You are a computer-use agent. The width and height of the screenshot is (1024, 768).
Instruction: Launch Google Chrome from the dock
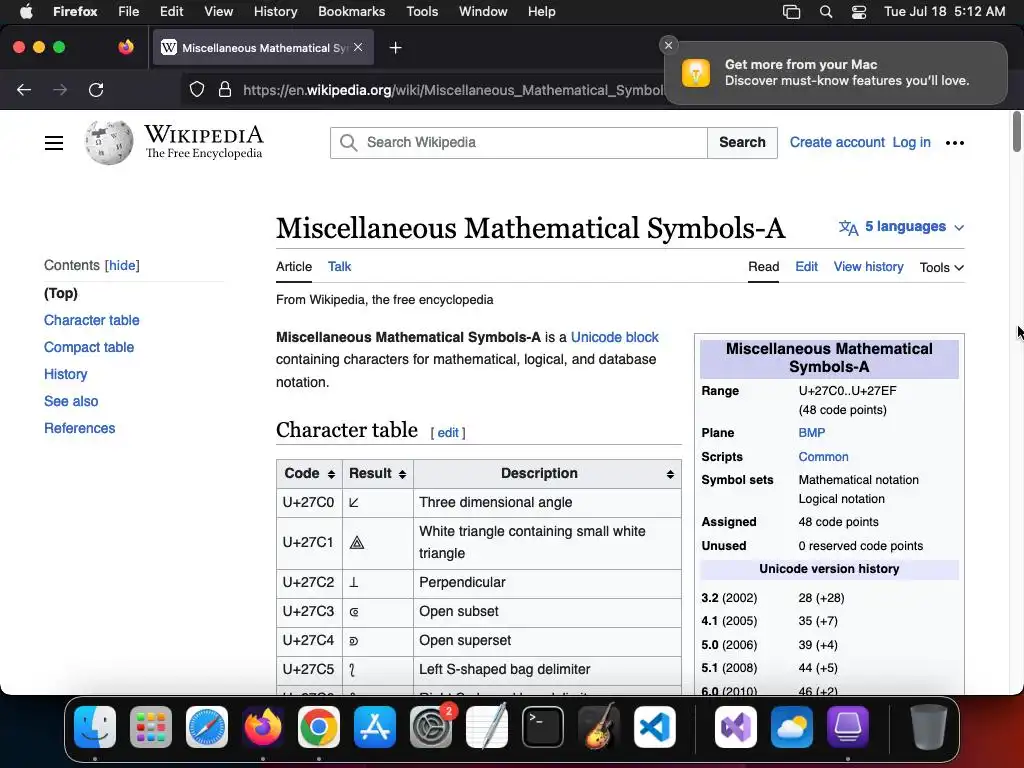coord(319,727)
